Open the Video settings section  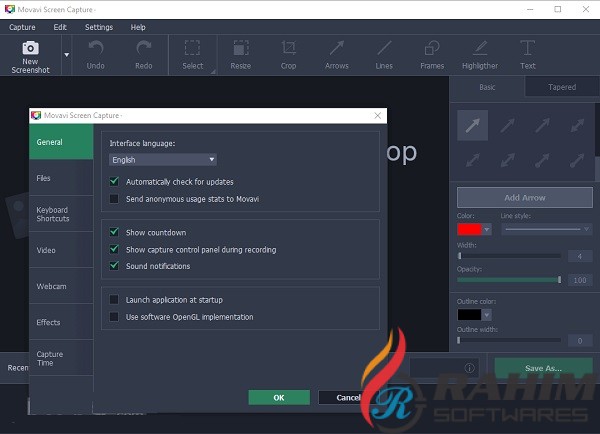click(61, 250)
